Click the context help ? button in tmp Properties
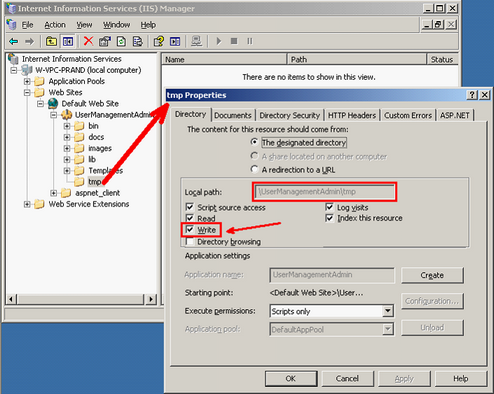Viewport: 494px width, 394px height. click(472, 95)
